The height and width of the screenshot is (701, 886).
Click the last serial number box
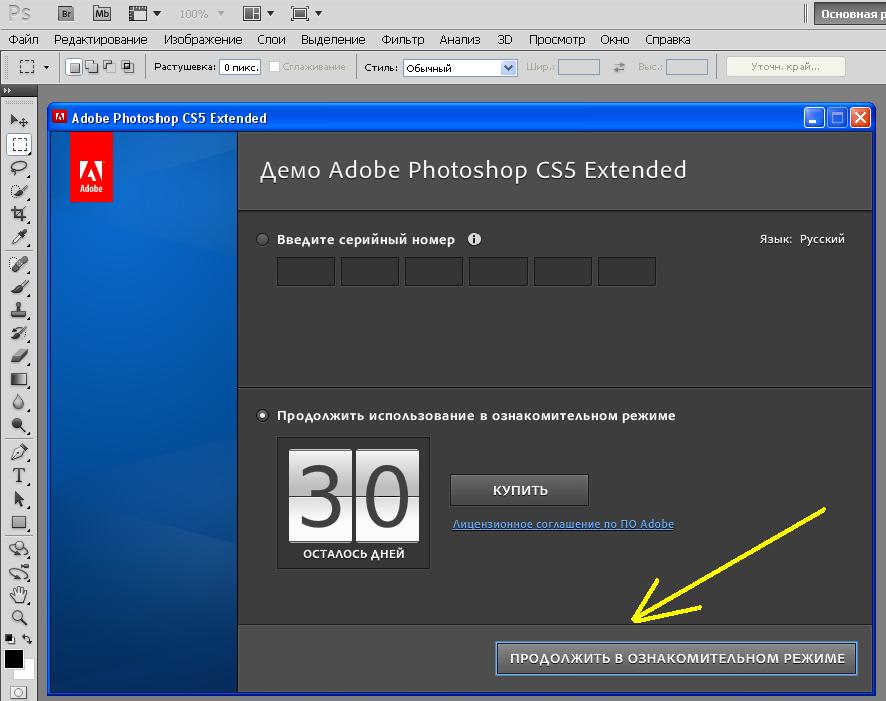[627, 272]
